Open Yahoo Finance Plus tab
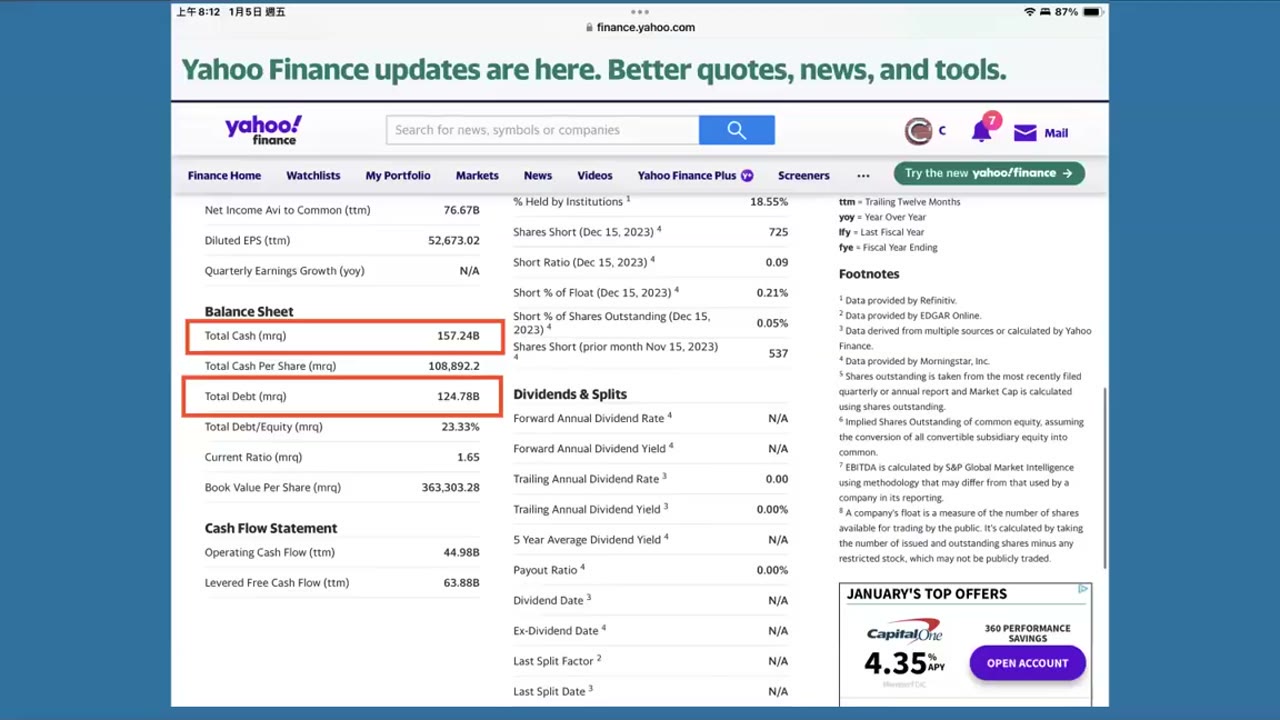 [695, 176]
